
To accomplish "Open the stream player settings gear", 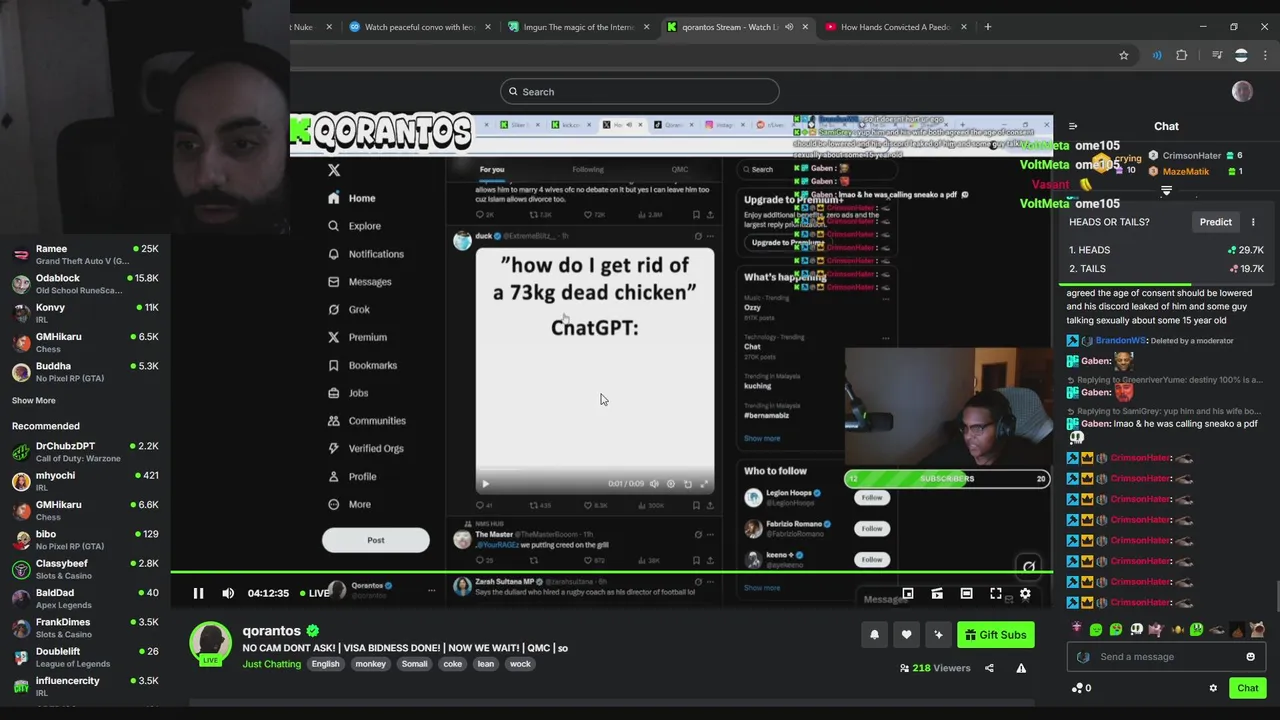I will pos(1025,594).
